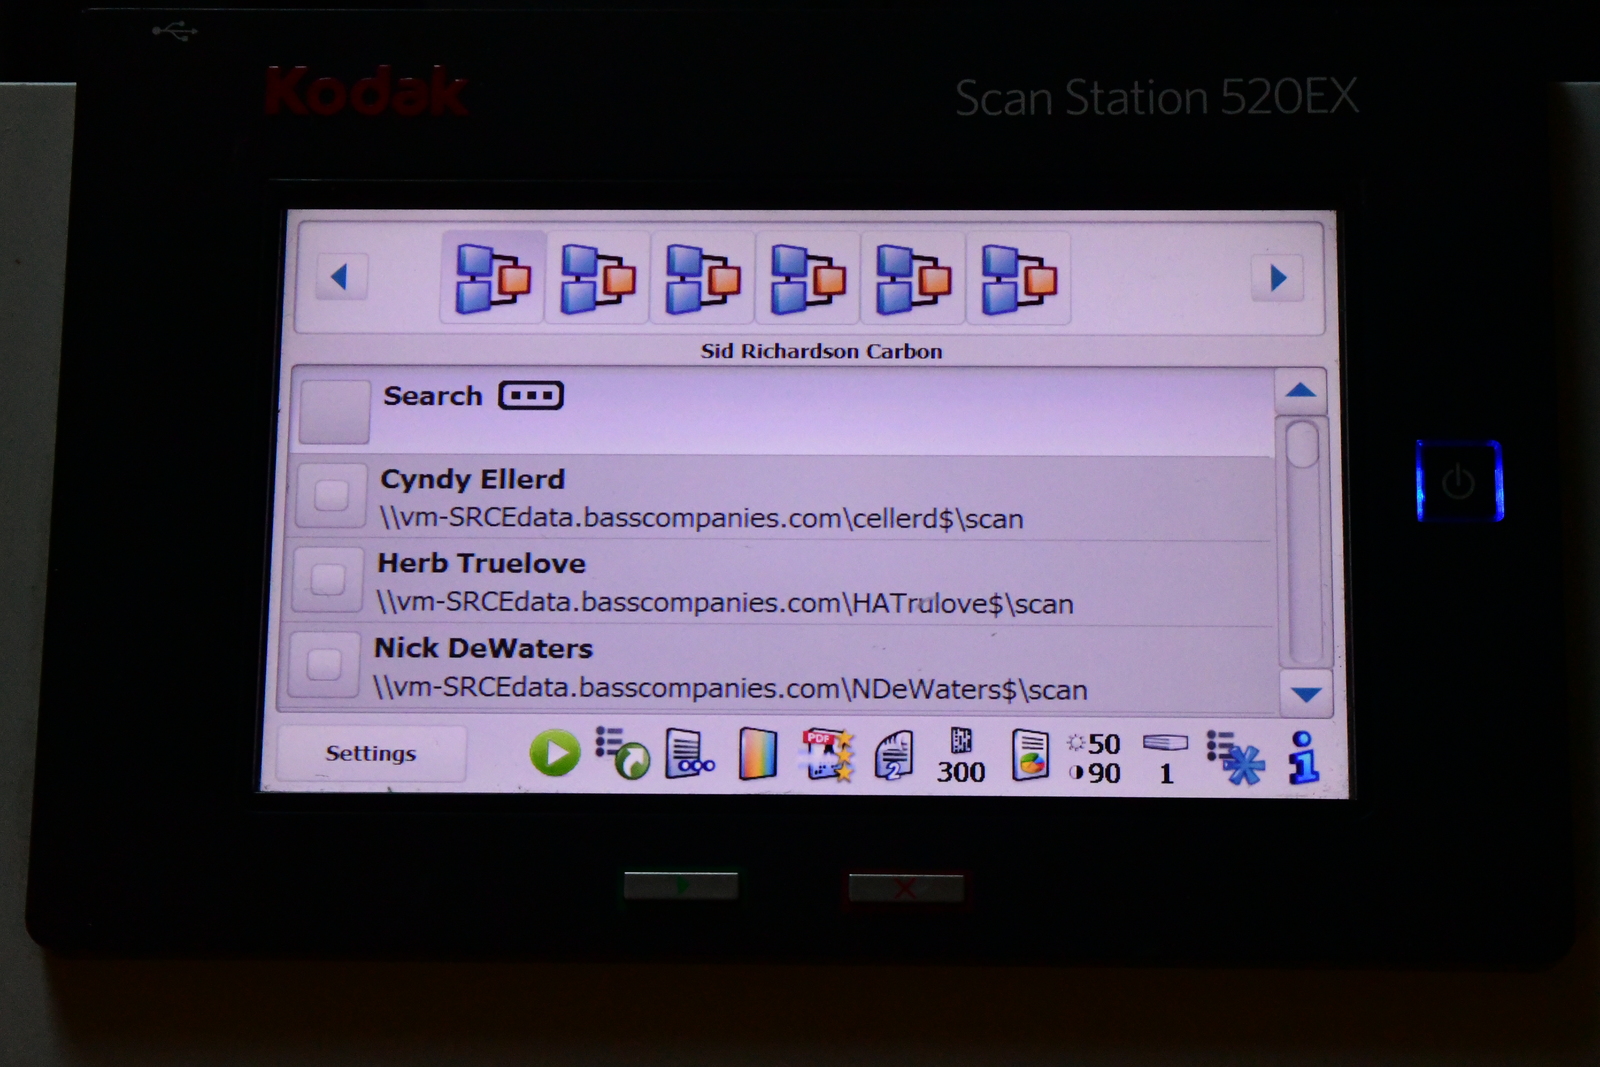Open the Settings button
Viewport: 1600px width, 1067px height.
[x=371, y=753]
